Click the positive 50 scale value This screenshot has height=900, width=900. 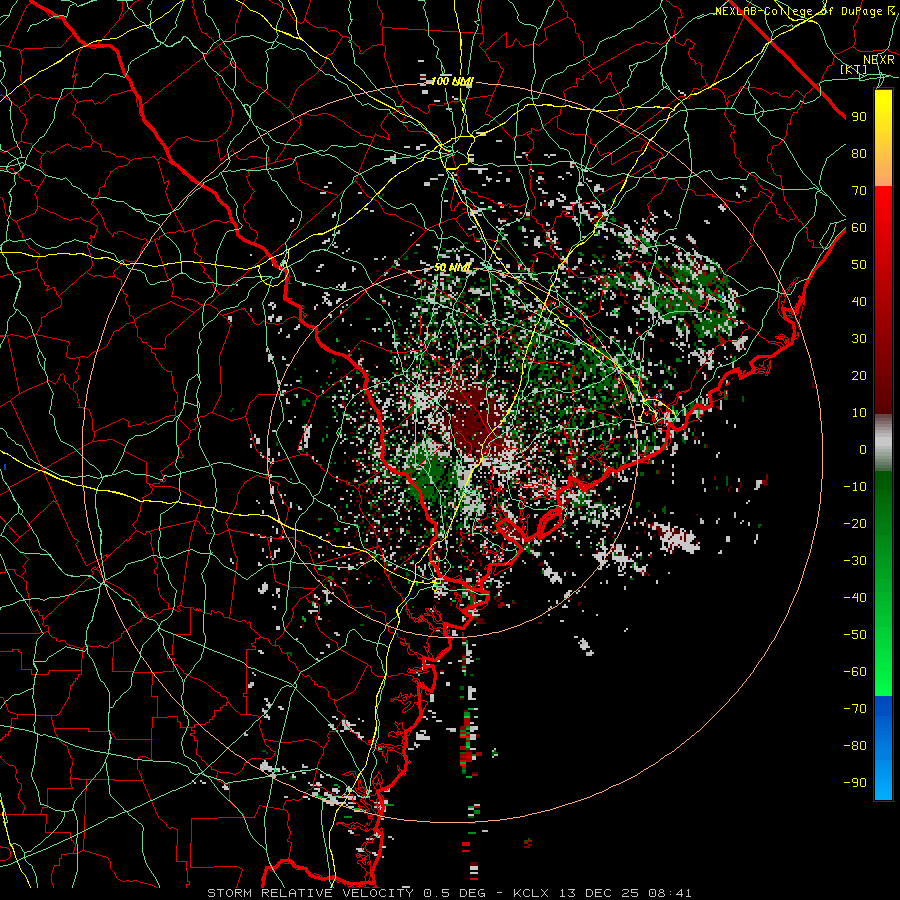coord(859,265)
